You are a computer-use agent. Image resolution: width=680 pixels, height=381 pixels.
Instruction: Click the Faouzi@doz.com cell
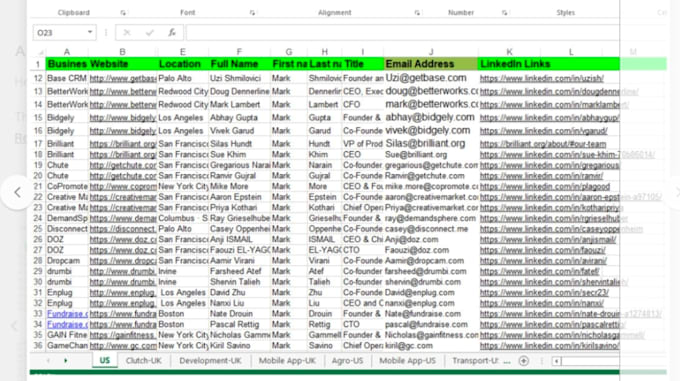[x=431, y=250]
